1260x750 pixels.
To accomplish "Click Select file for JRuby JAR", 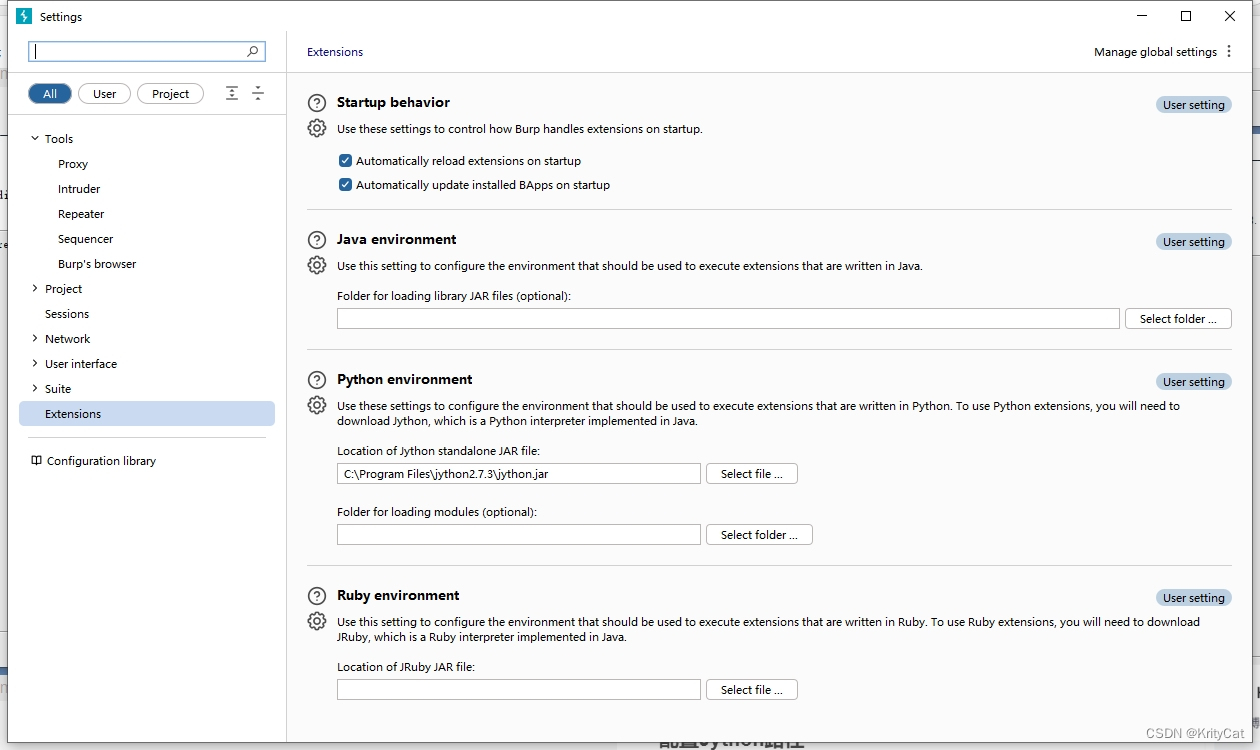I will click(x=752, y=690).
